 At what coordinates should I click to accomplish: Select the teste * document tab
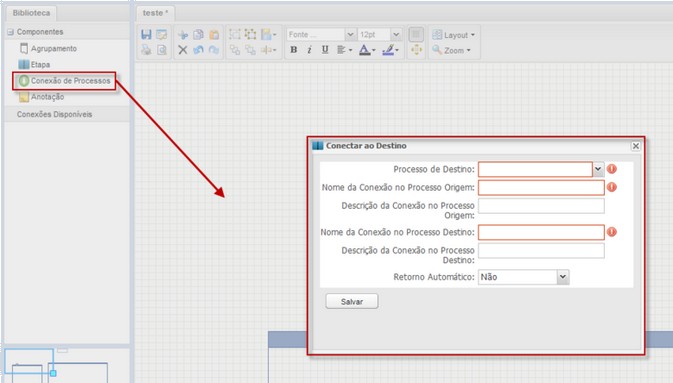point(155,13)
